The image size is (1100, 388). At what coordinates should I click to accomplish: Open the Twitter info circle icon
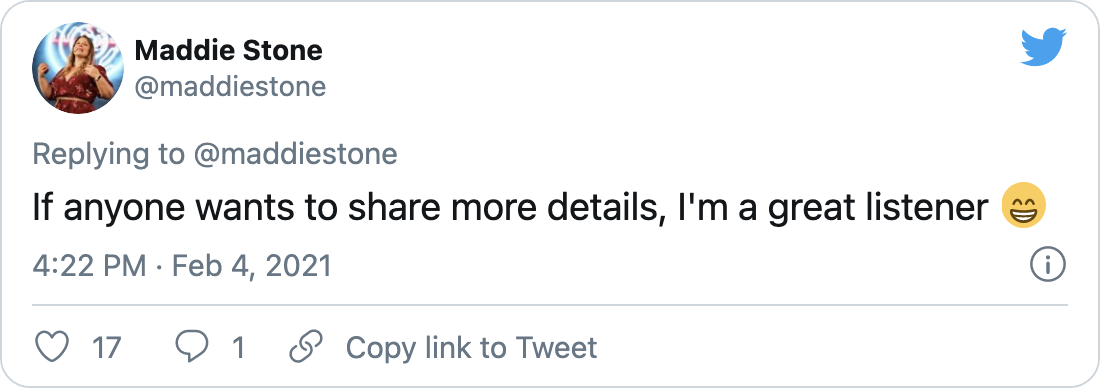[x=1047, y=266]
